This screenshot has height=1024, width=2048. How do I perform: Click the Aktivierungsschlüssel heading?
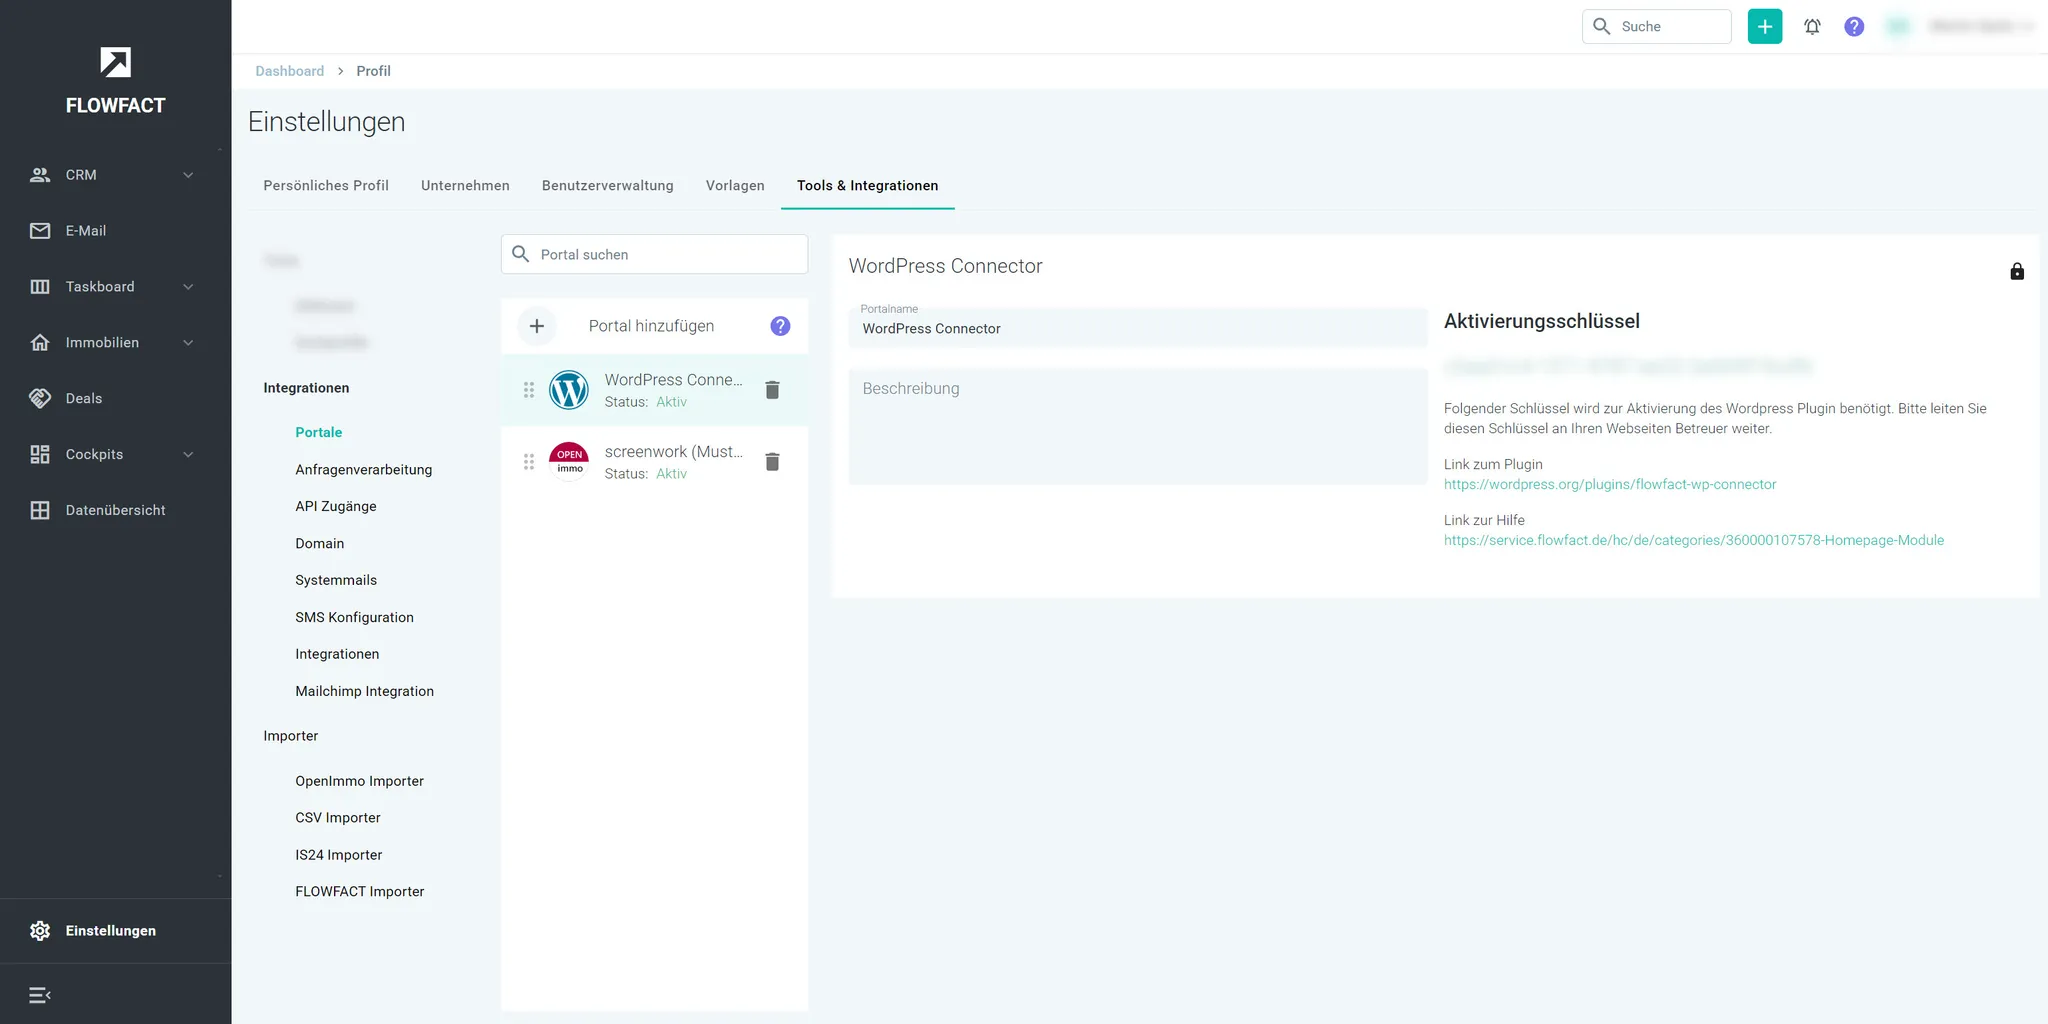[x=1542, y=322]
